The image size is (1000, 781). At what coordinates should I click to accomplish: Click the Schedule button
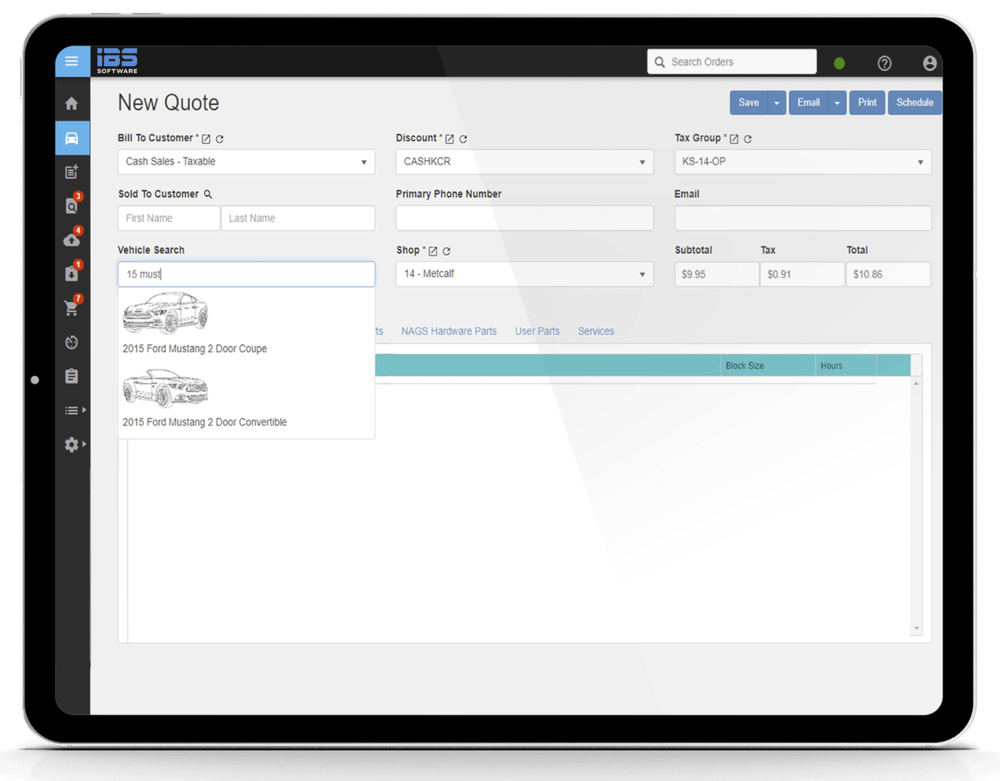point(915,103)
